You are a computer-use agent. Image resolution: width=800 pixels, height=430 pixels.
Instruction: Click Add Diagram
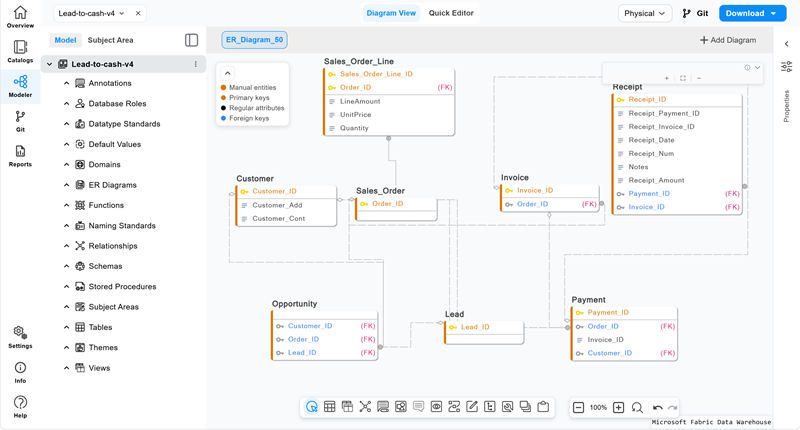pos(728,40)
